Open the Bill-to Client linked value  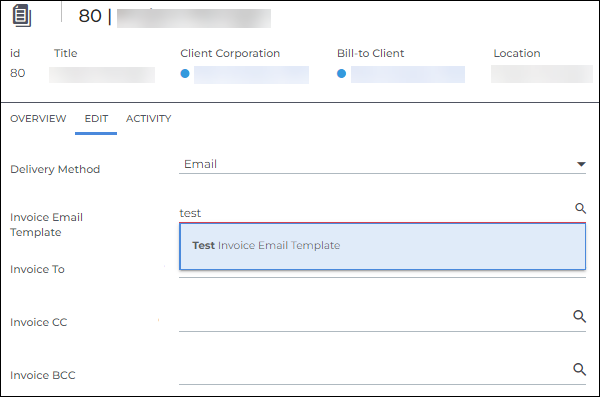(408, 74)
